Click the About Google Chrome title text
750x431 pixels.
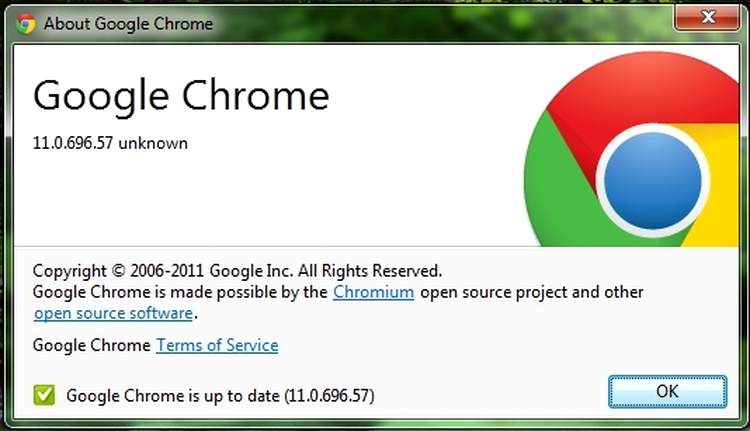click(128, 23)
